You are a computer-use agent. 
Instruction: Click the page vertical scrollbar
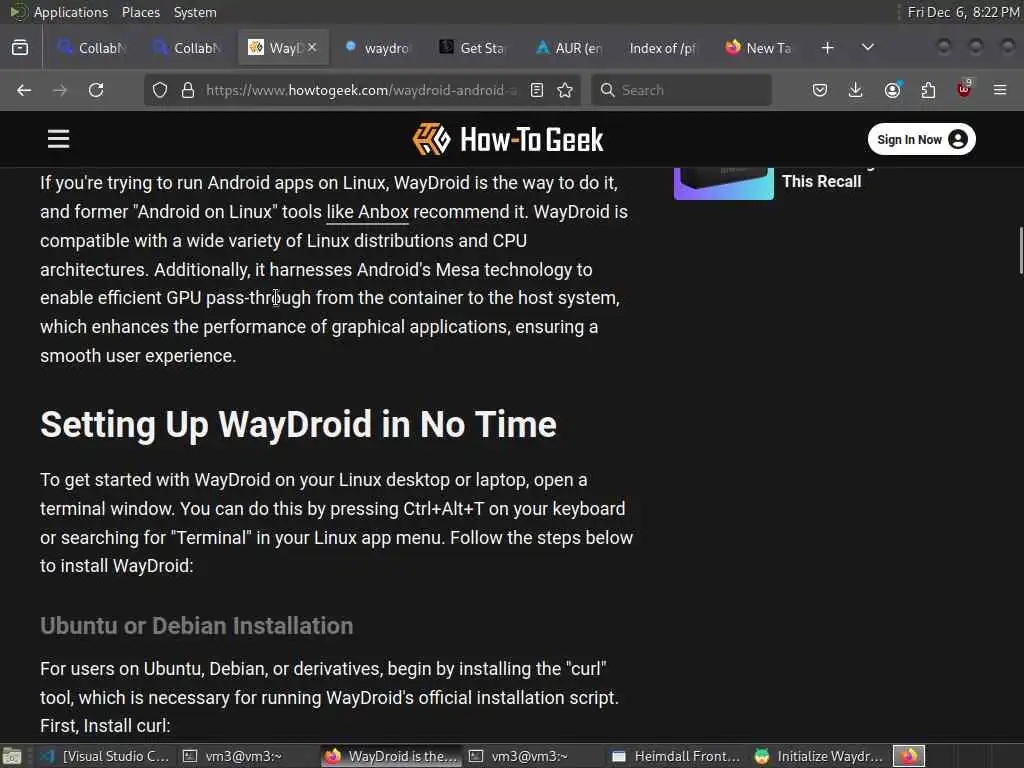(1020, 251)
